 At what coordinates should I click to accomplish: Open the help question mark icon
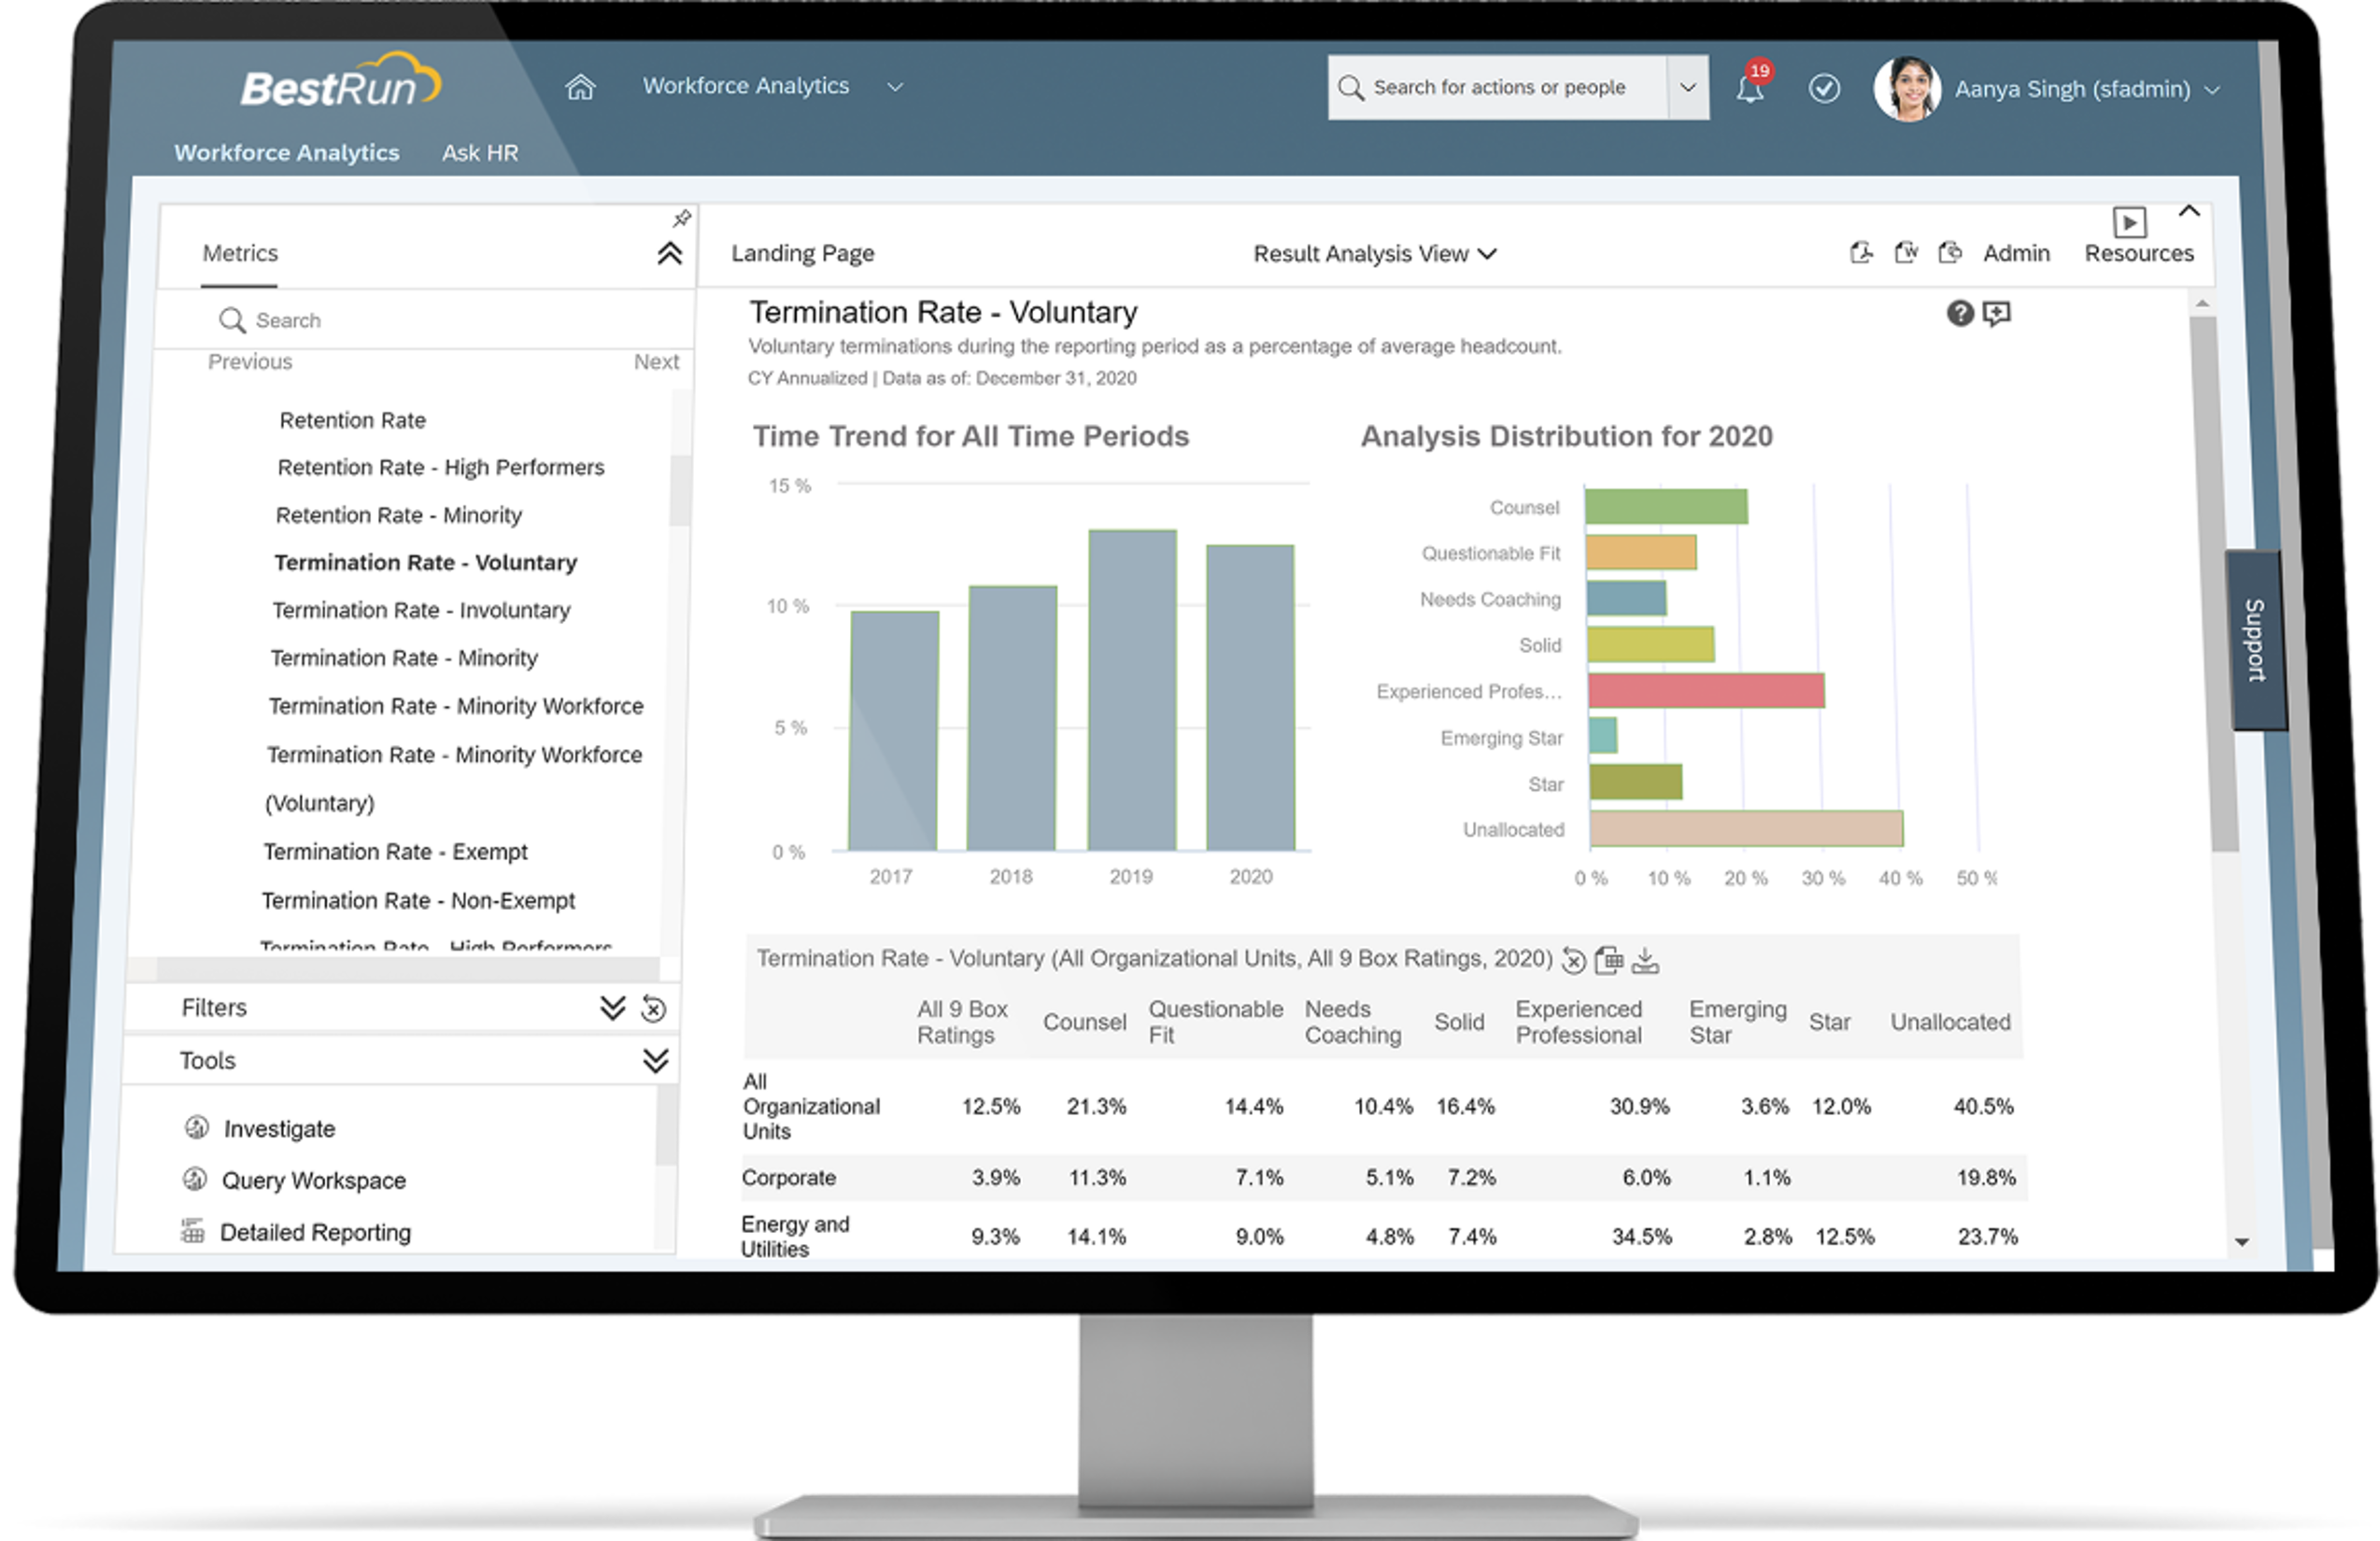(x=1960, y=314)
